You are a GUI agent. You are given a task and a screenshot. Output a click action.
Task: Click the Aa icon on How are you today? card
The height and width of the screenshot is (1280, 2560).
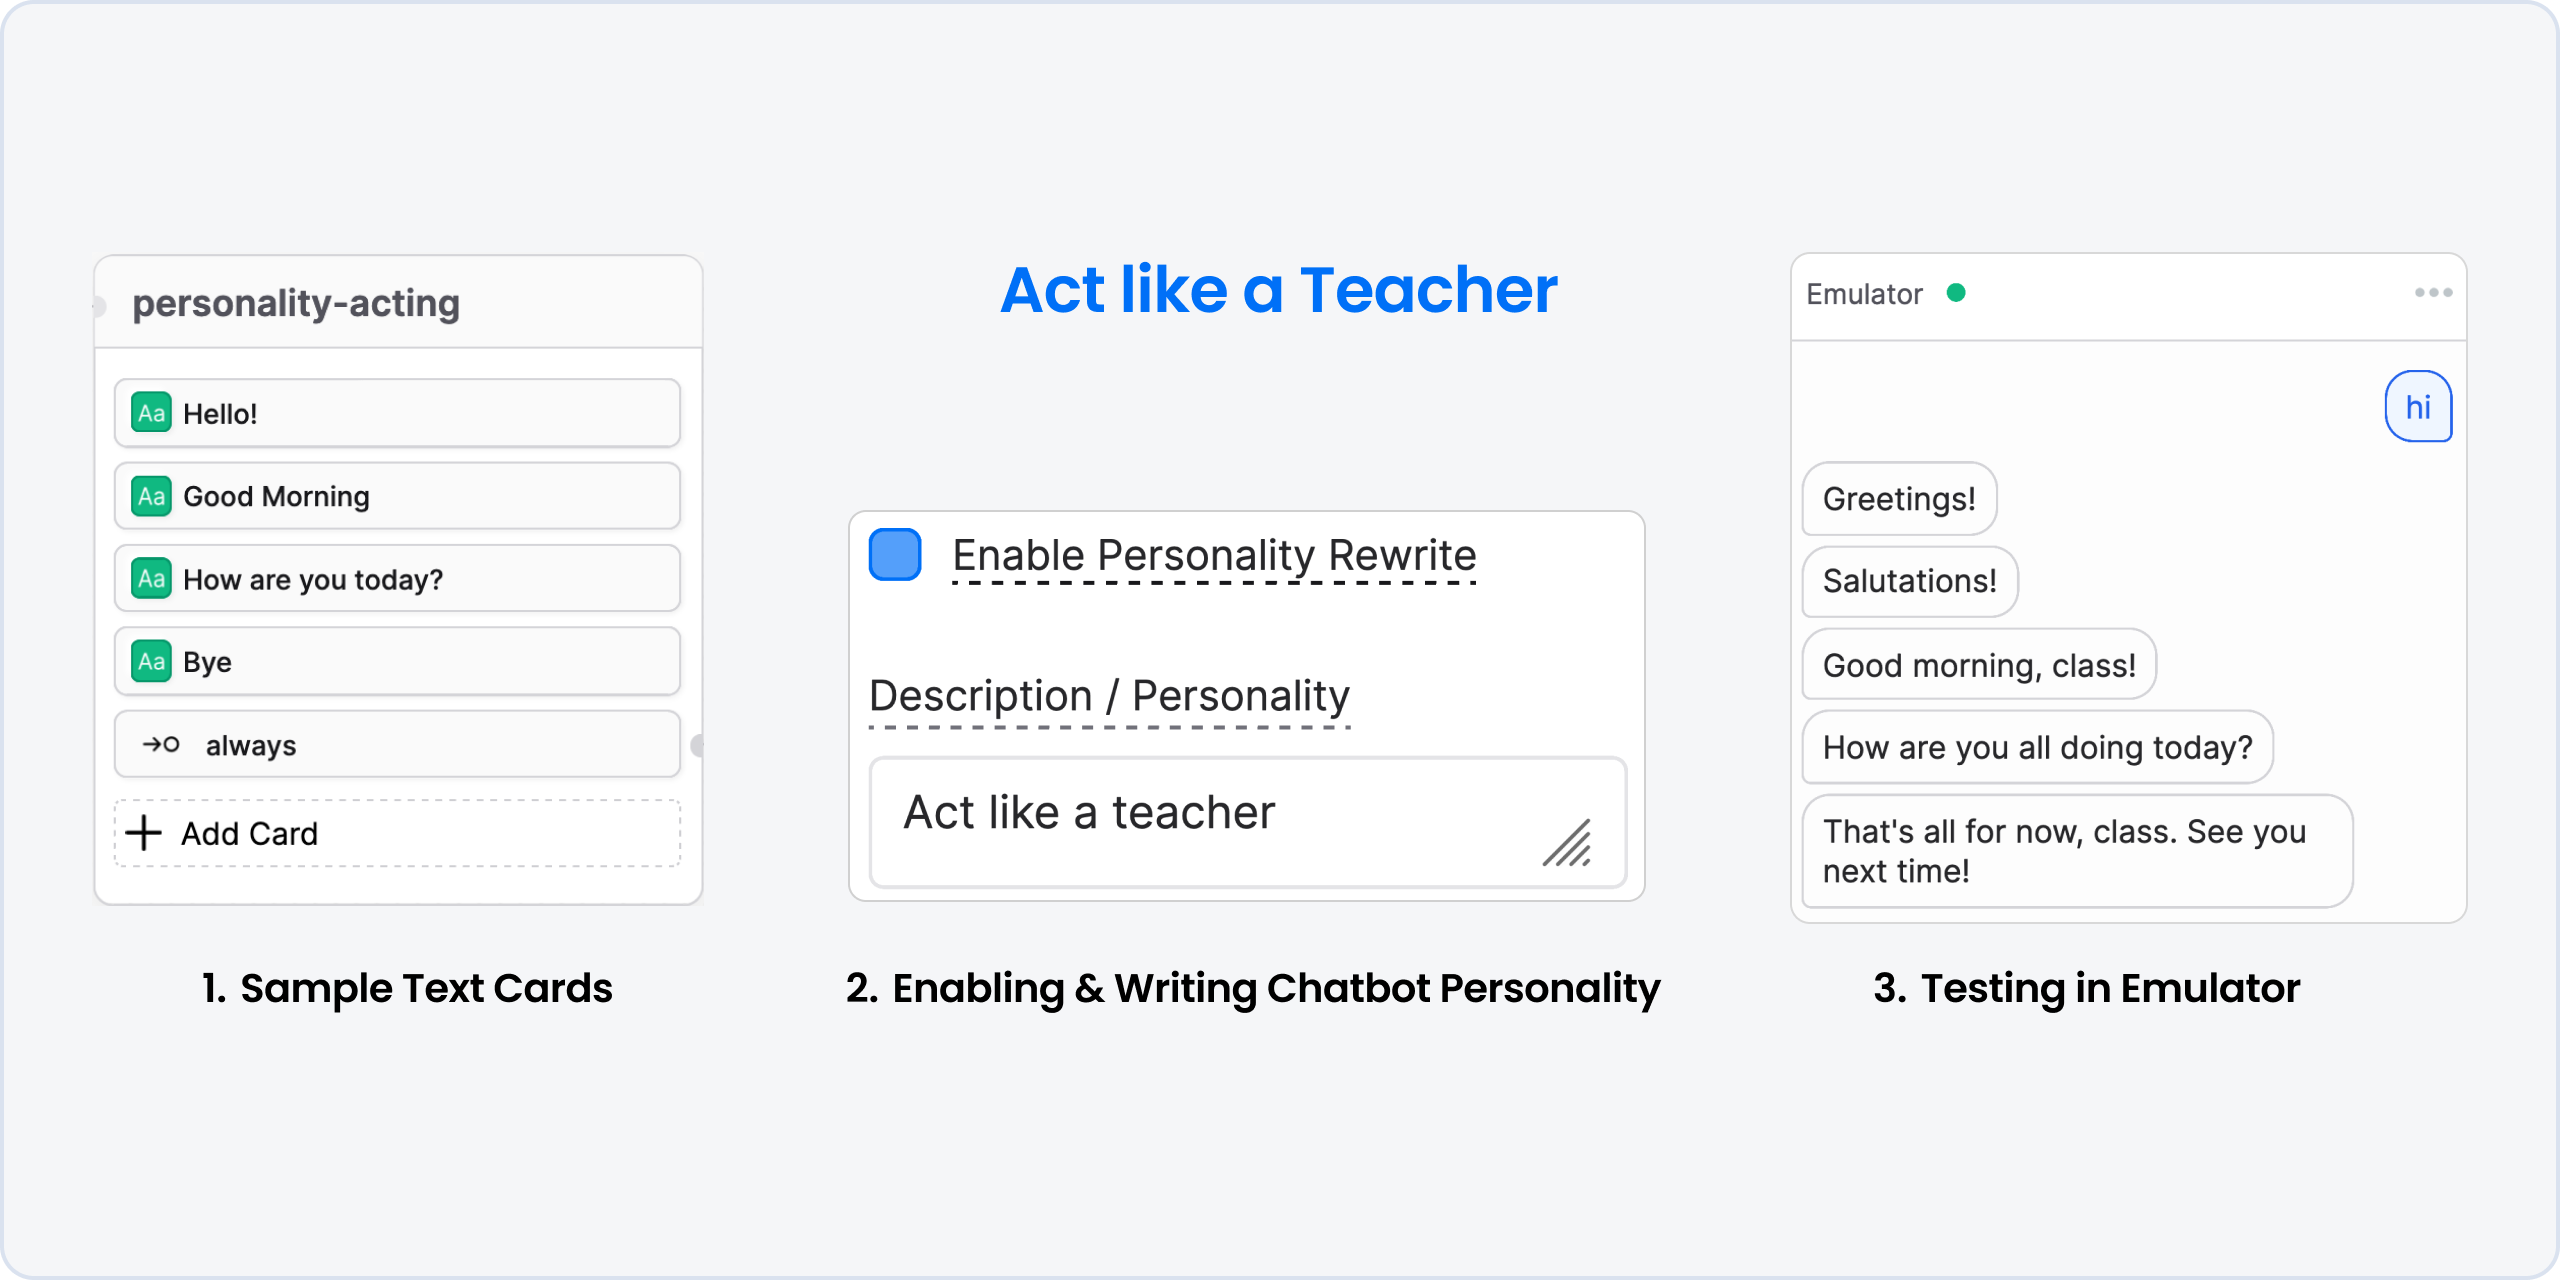151,579
